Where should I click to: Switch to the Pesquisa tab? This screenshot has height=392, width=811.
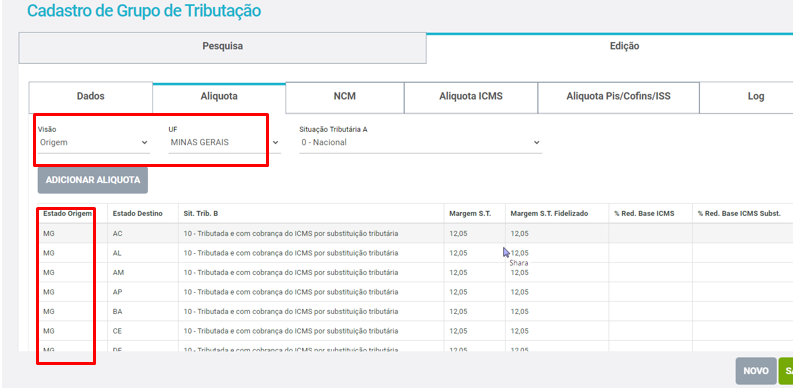coord(222,48)
